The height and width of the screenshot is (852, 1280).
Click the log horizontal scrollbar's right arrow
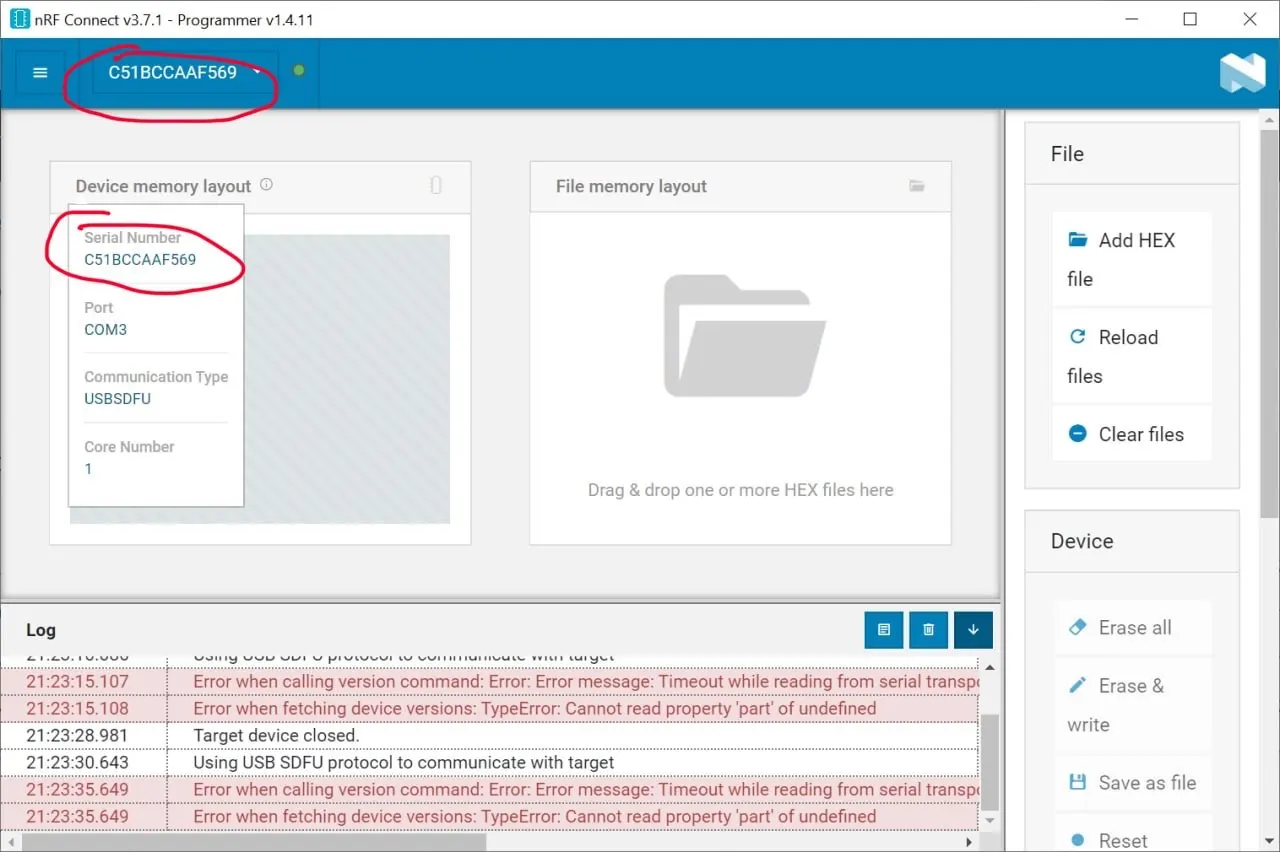coord(969,843)
